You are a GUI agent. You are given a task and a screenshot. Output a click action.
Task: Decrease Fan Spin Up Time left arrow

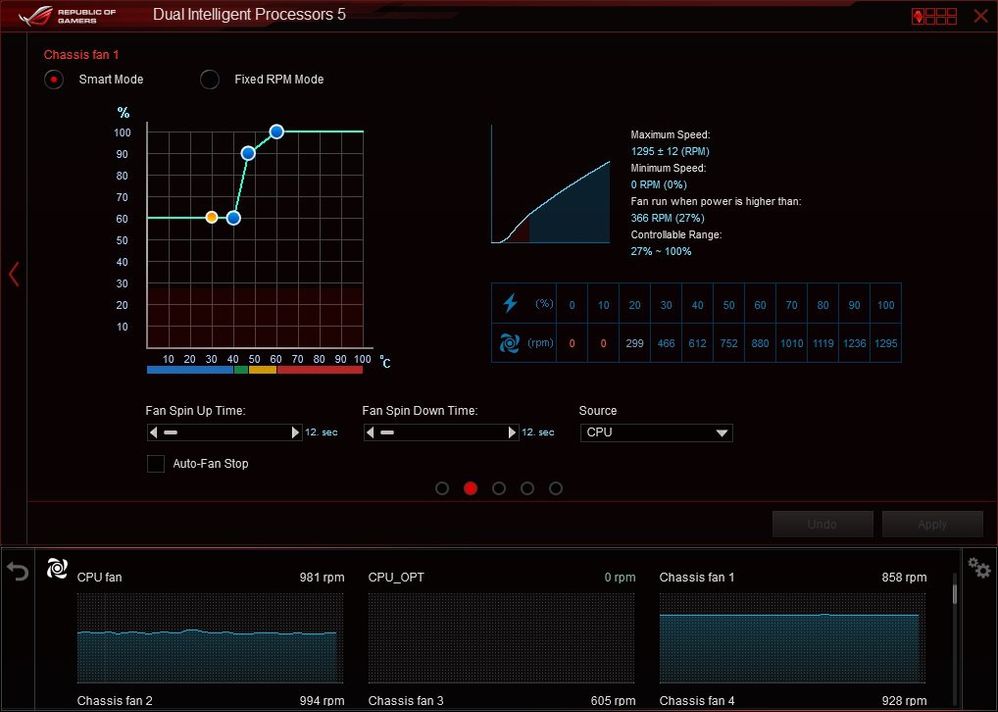pos(153,433)
